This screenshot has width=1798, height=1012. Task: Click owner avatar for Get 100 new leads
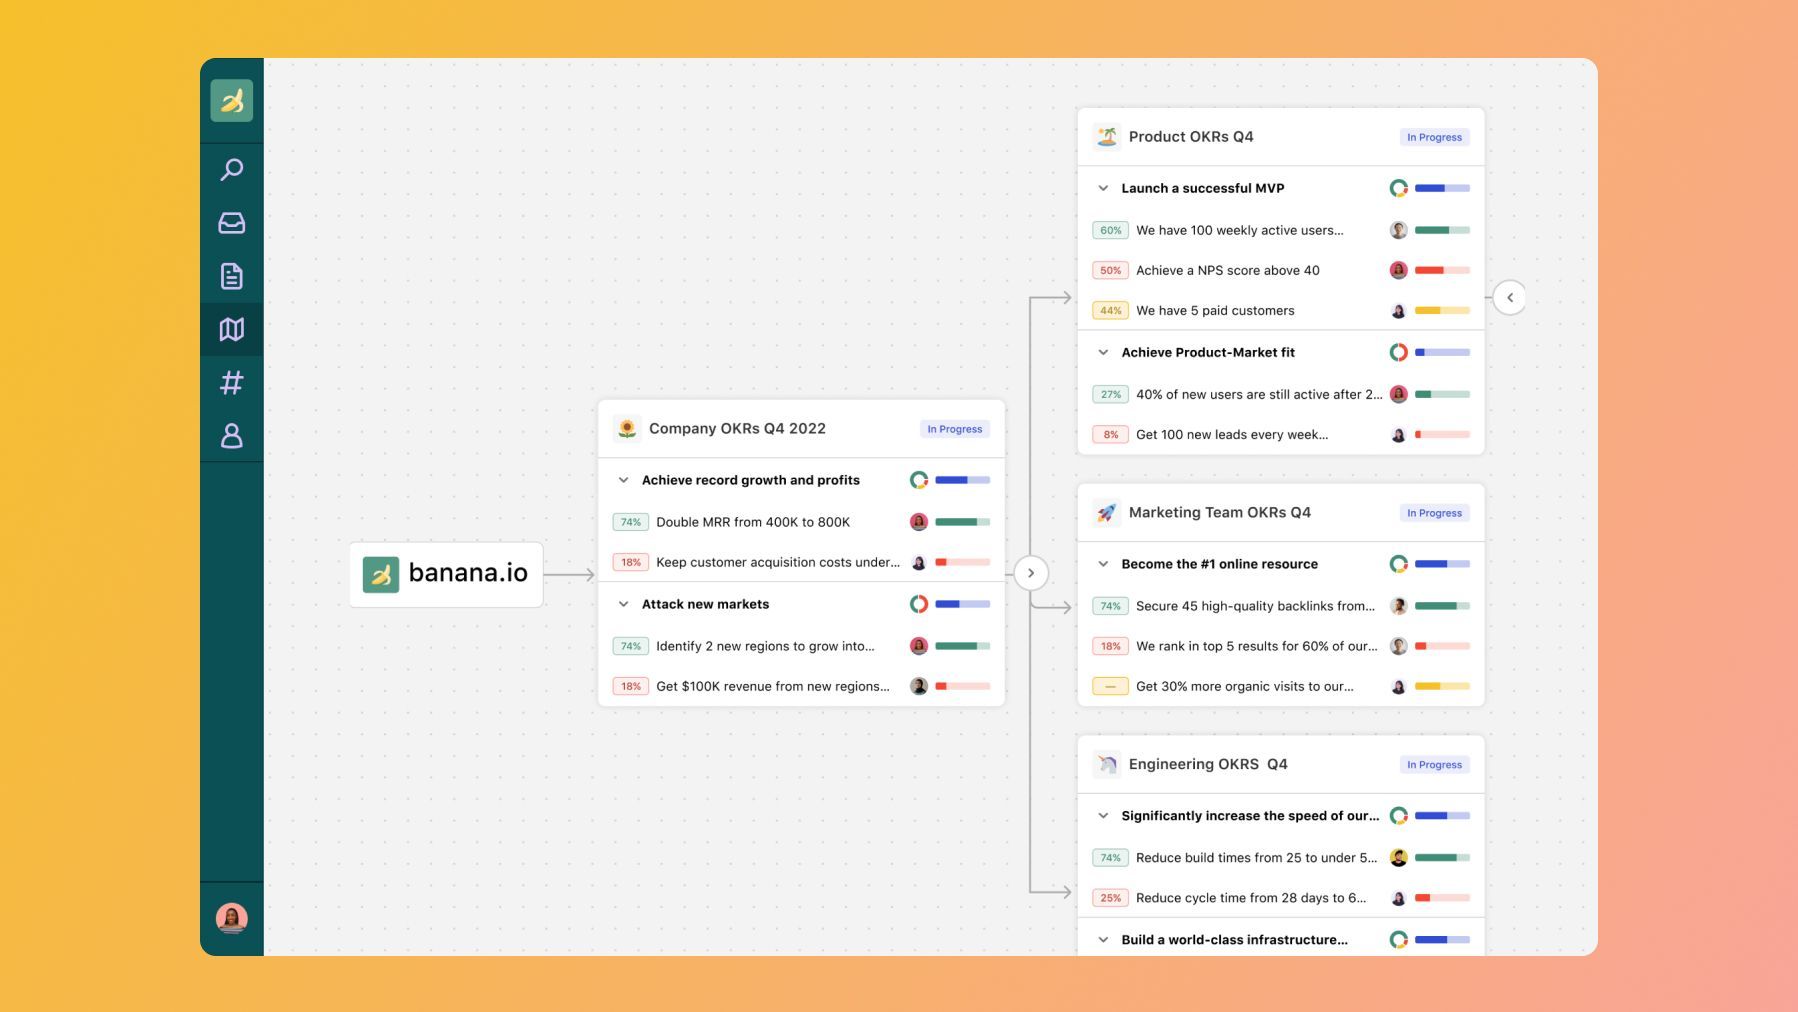pyautogui.click(x=1399, y=435)
